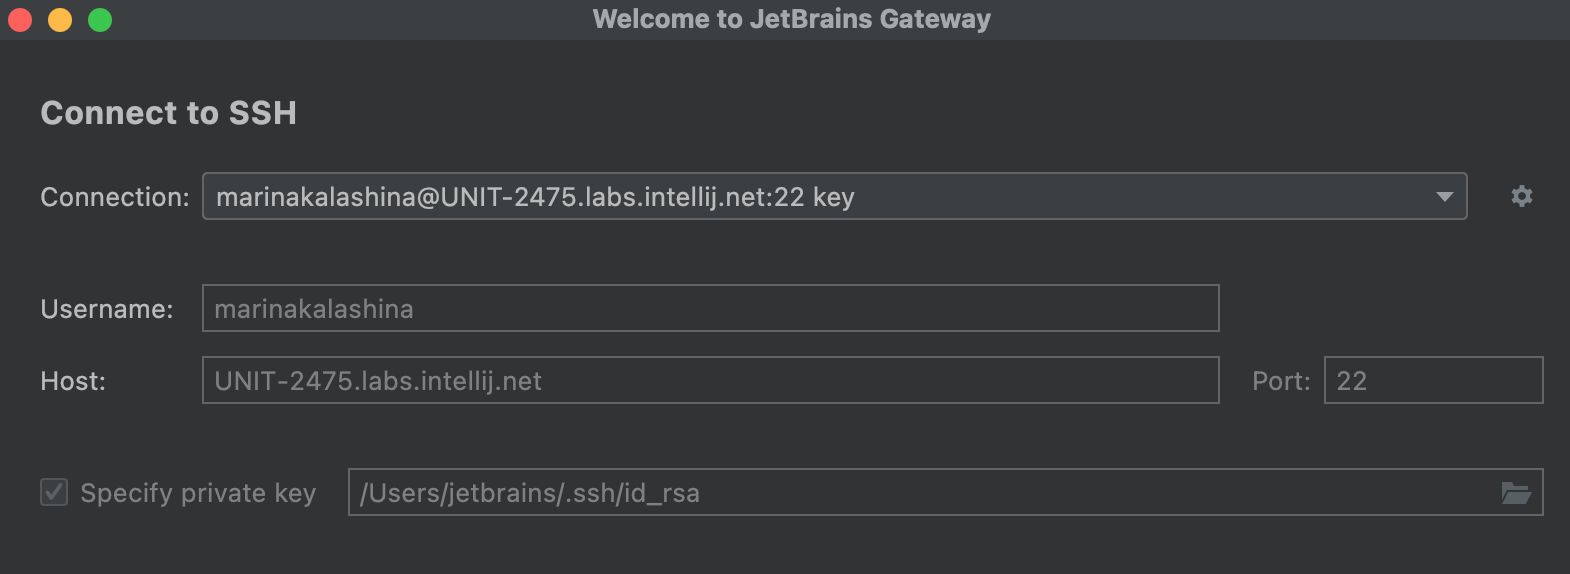Click the private key path field
This screenshot has width=1570, height=574.
[x=920, y=492]
